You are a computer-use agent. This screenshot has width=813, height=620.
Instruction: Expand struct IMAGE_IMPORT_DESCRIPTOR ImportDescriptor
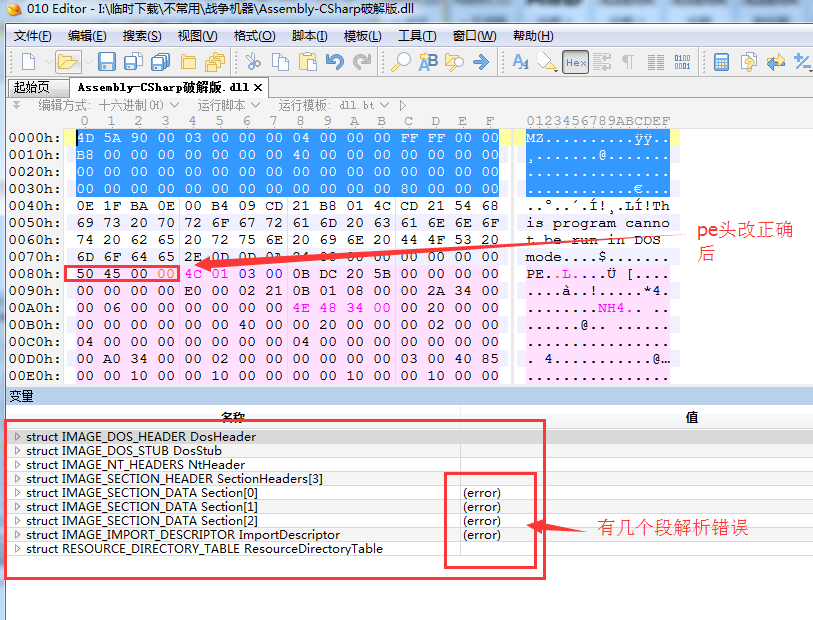17,534
